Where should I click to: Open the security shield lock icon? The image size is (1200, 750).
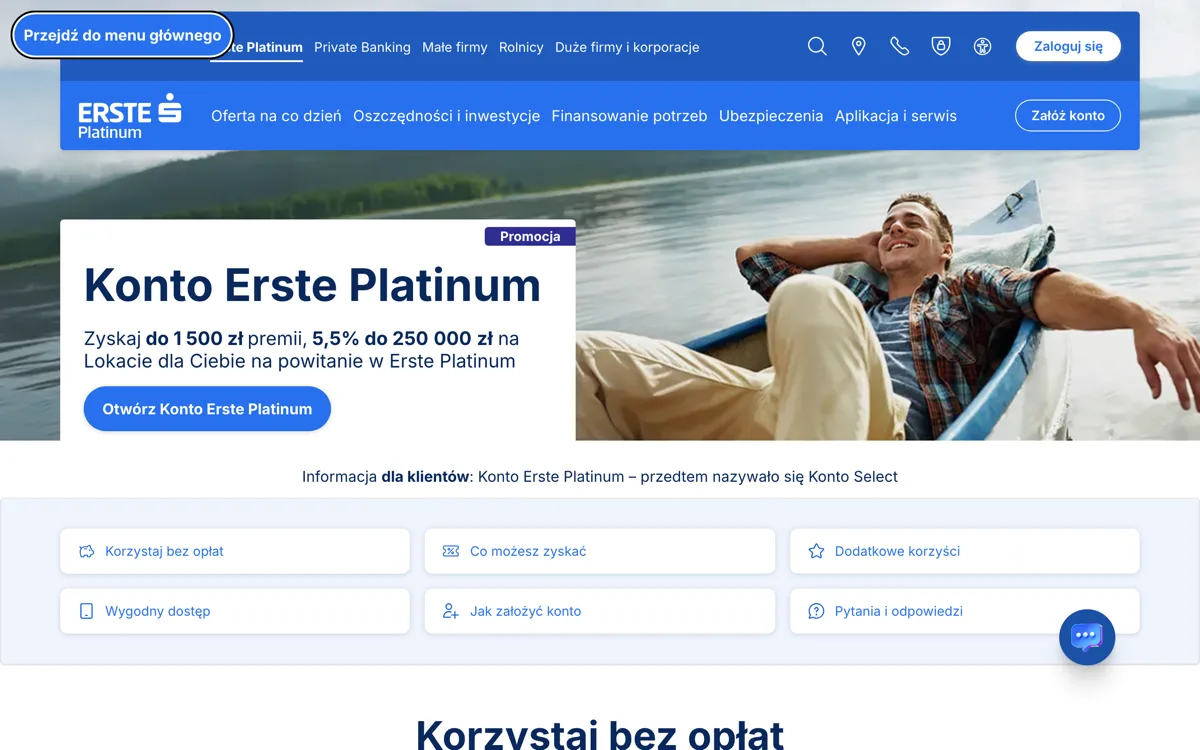(941, 46)
